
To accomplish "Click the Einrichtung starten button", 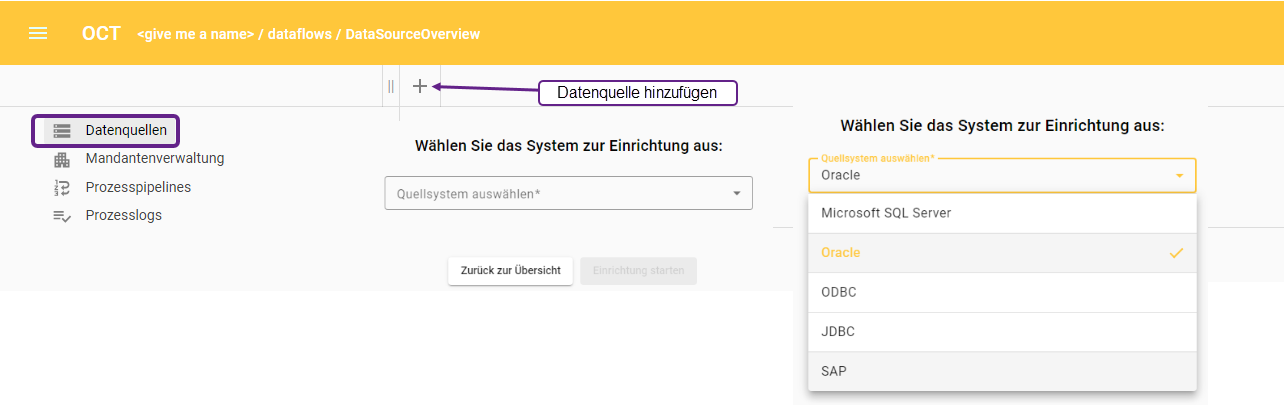I will click(638, 271).
